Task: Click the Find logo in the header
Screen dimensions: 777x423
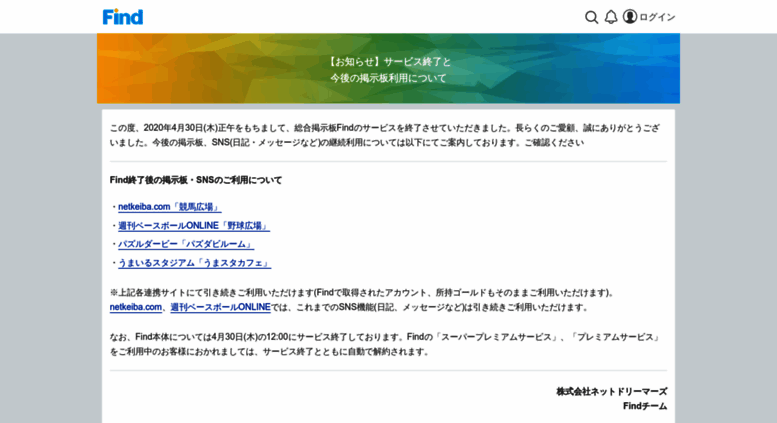Action: (123, 17)
